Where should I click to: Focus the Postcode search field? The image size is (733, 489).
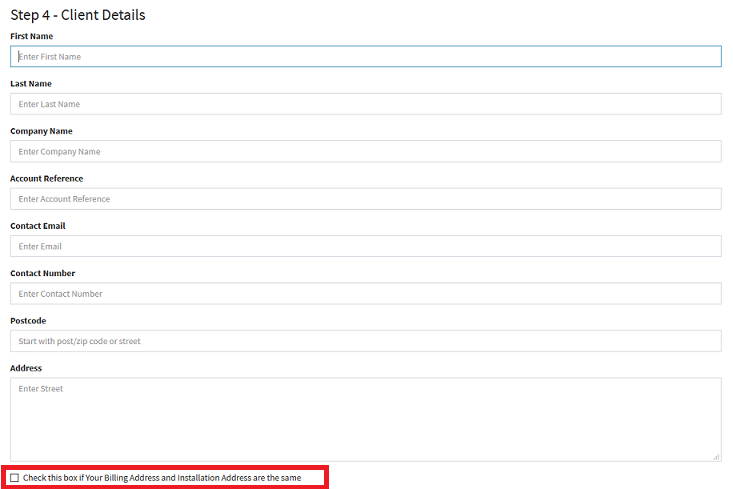click(366, 341)
